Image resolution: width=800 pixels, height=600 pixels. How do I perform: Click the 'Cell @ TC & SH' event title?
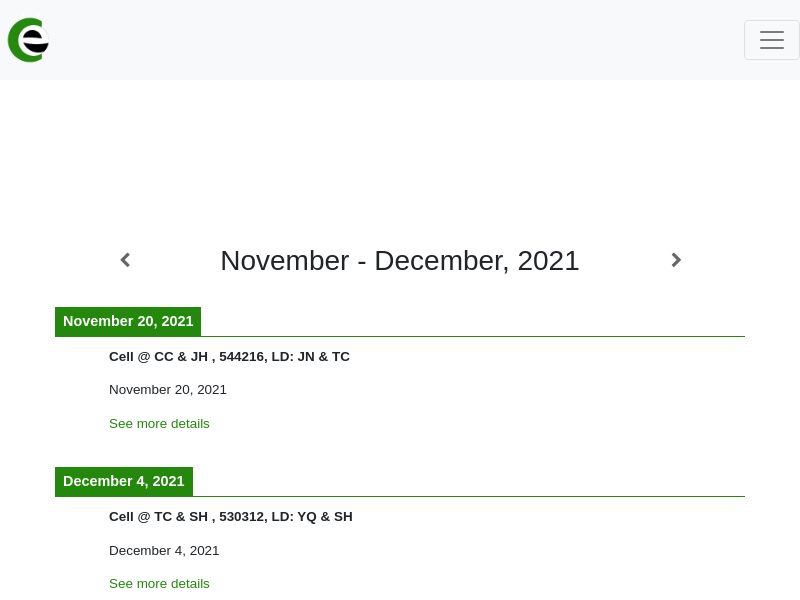[158, 517]
